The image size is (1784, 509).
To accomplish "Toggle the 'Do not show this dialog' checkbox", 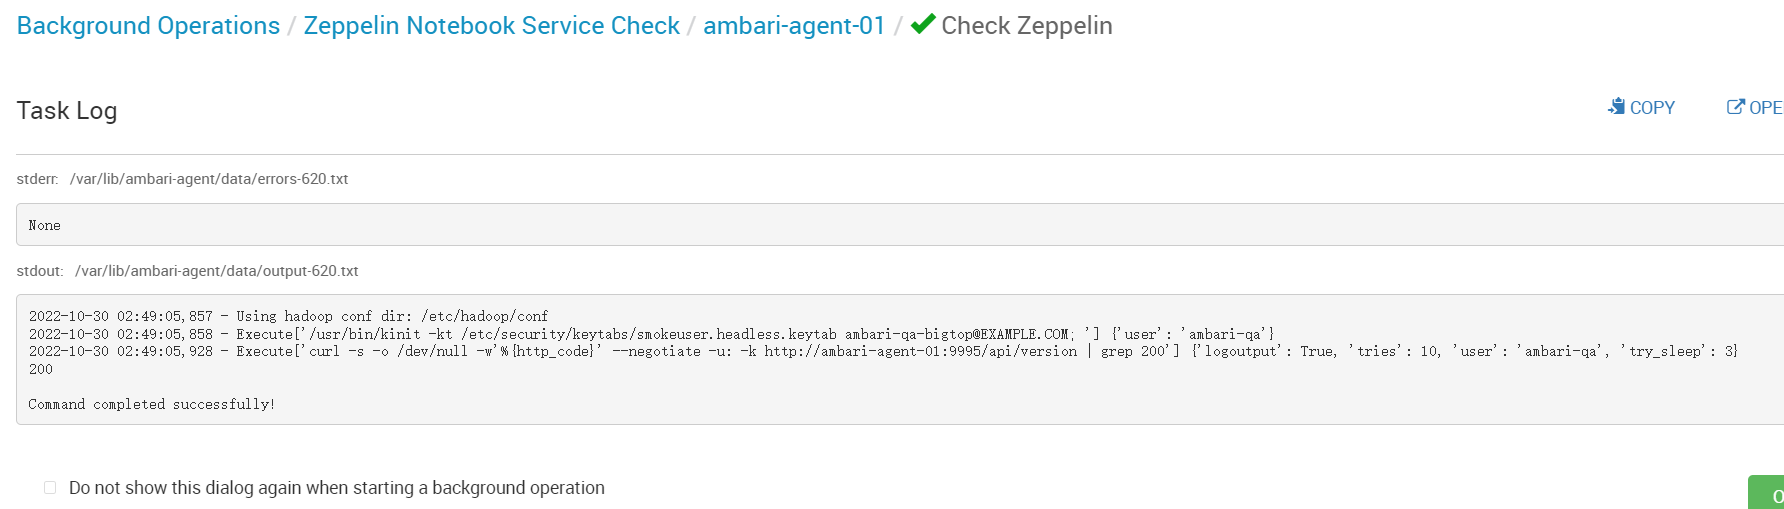I will [x=50, y=488].
